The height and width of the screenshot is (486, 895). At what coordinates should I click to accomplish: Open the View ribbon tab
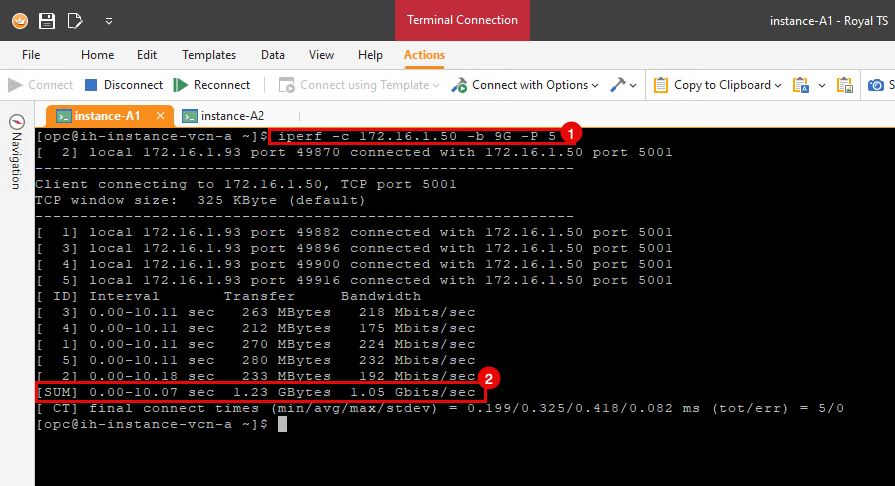[x=321, y=55]
